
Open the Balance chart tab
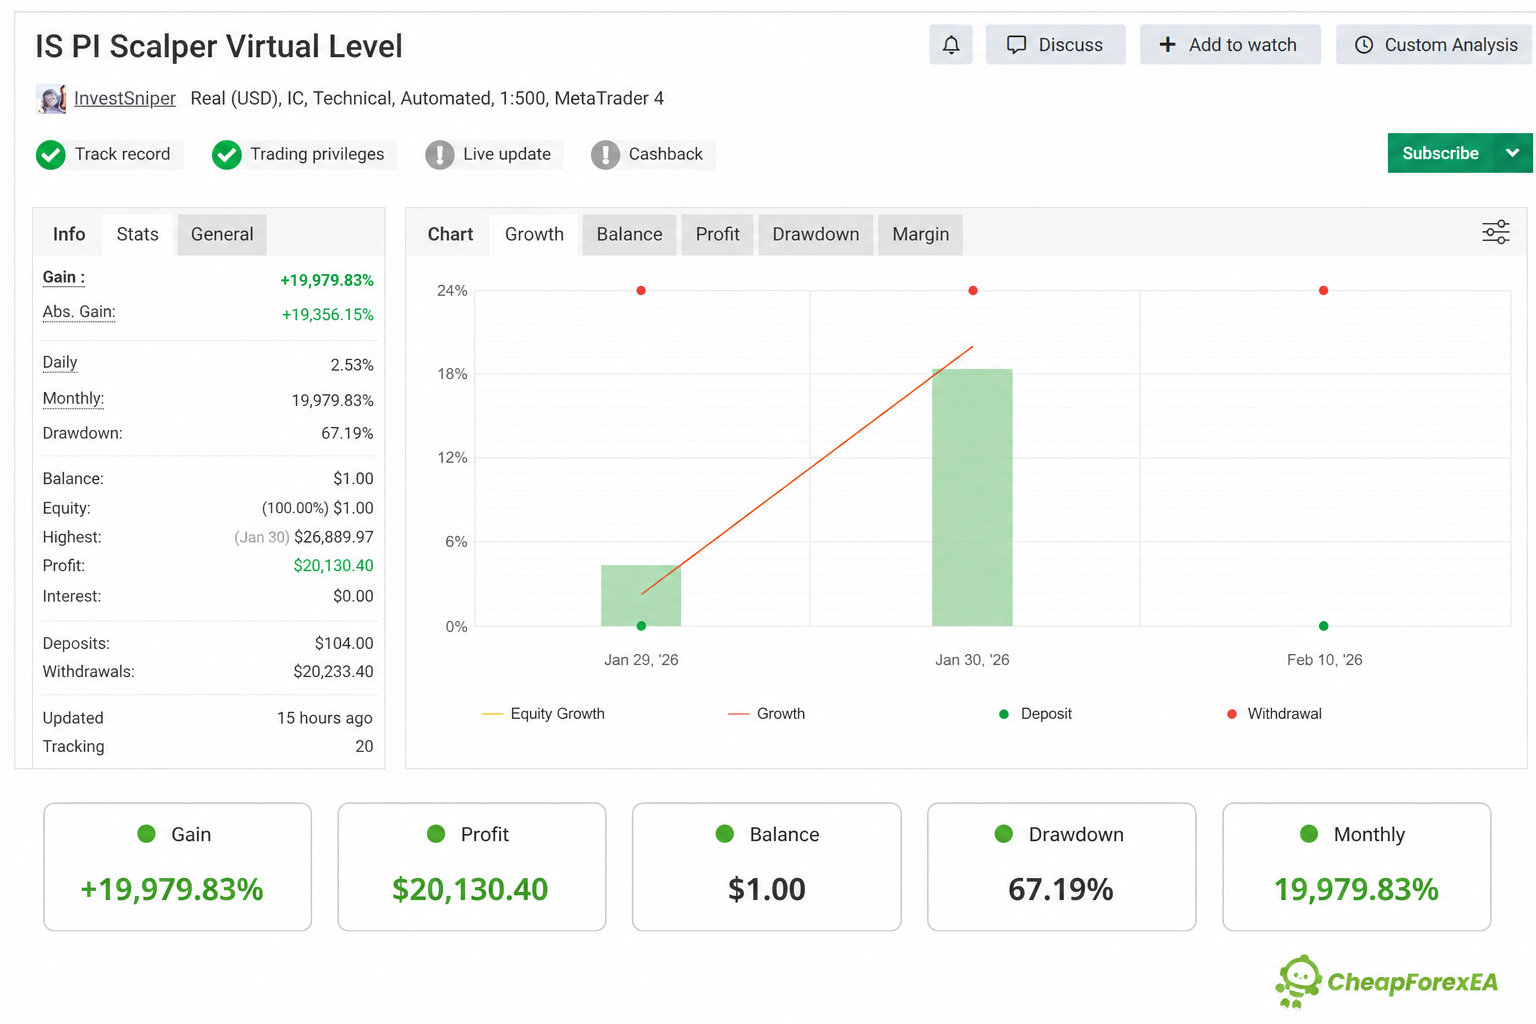tap(629, 234)
